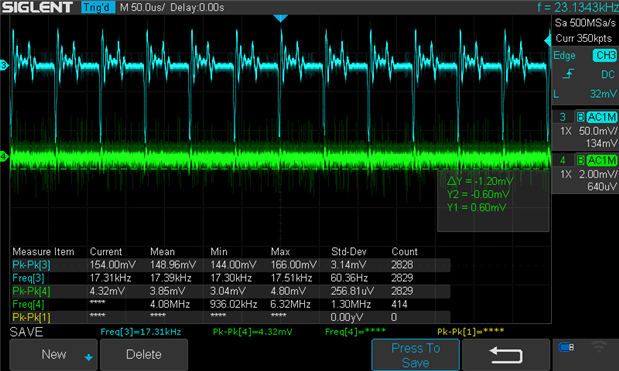This screenshot has height=371, width=619.
Task: Click channel 4 bandwidth limit B icon
Action: [580, 160]
